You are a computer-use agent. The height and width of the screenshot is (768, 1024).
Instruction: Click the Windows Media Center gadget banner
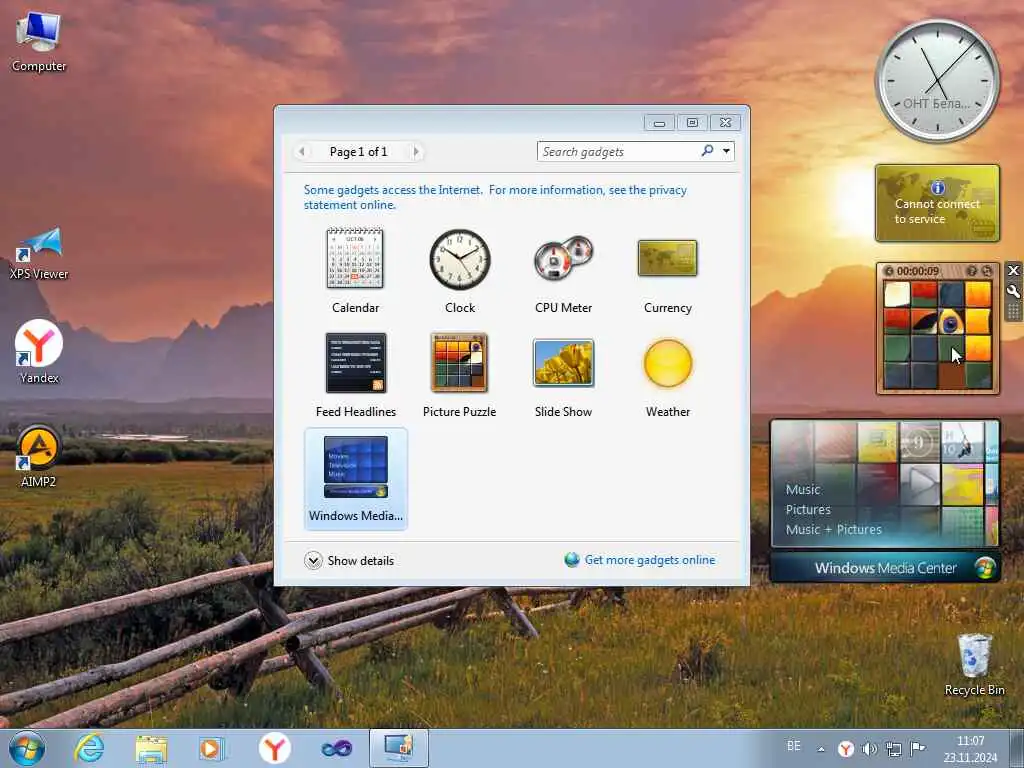tap(885, 568)
